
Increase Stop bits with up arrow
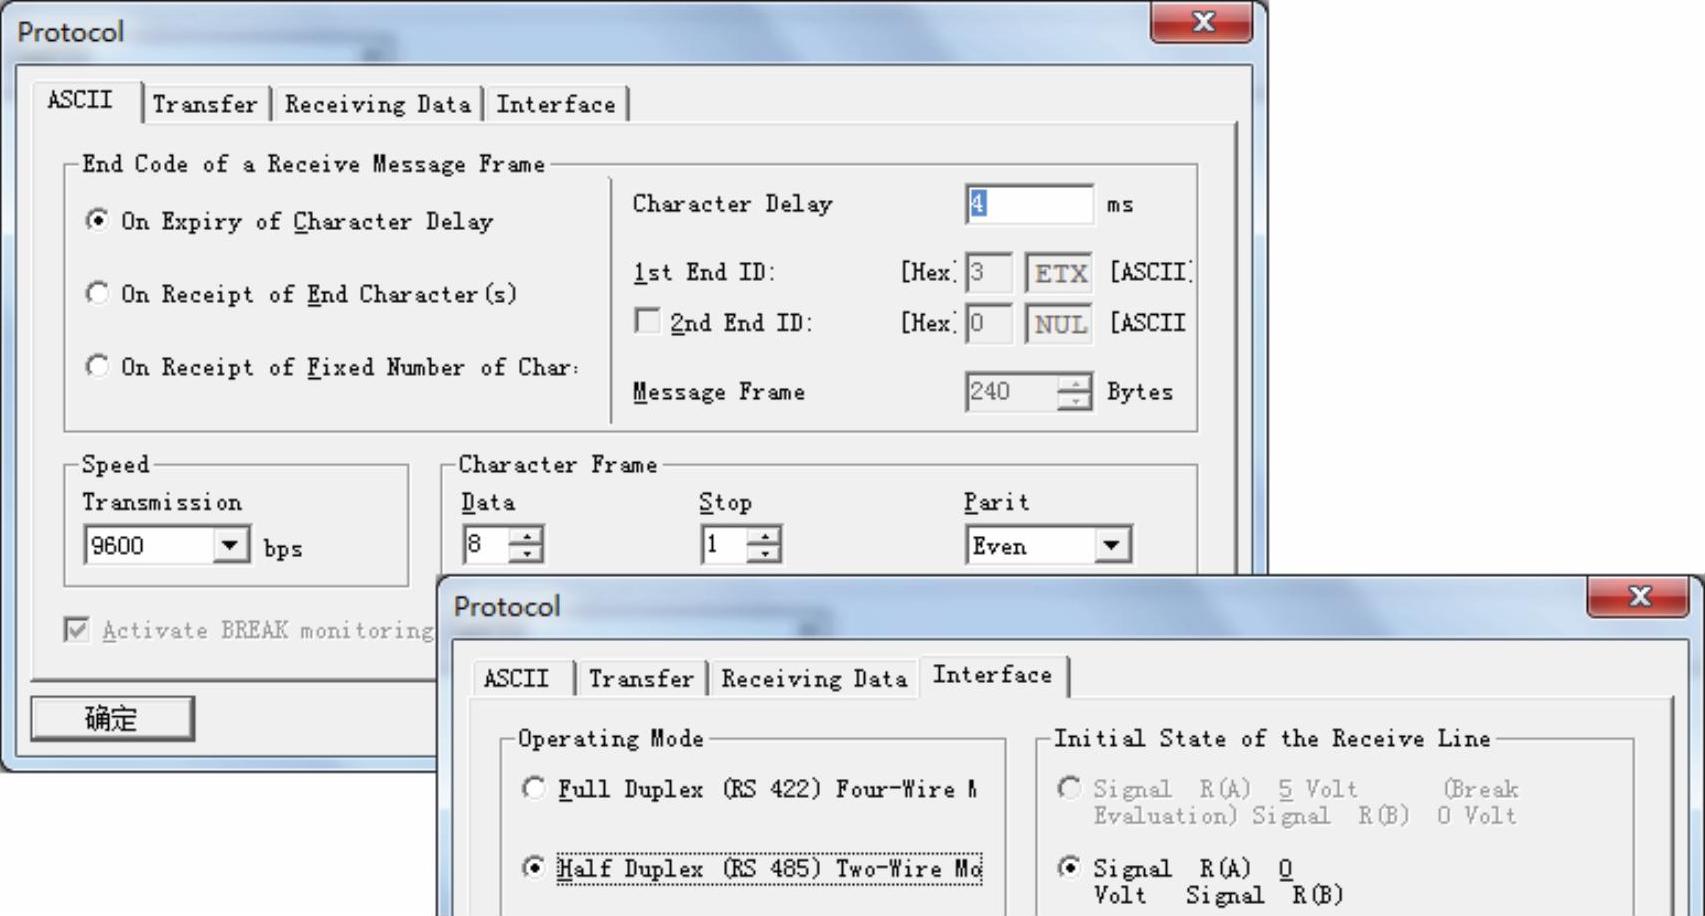click(764, 536)
